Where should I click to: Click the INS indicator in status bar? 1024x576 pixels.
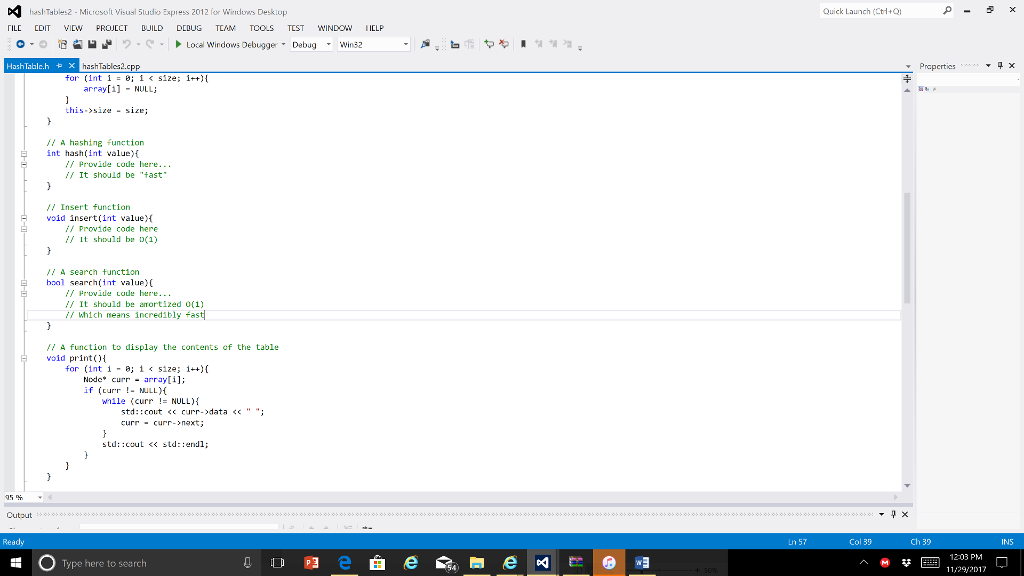(x=1007, y=542)
